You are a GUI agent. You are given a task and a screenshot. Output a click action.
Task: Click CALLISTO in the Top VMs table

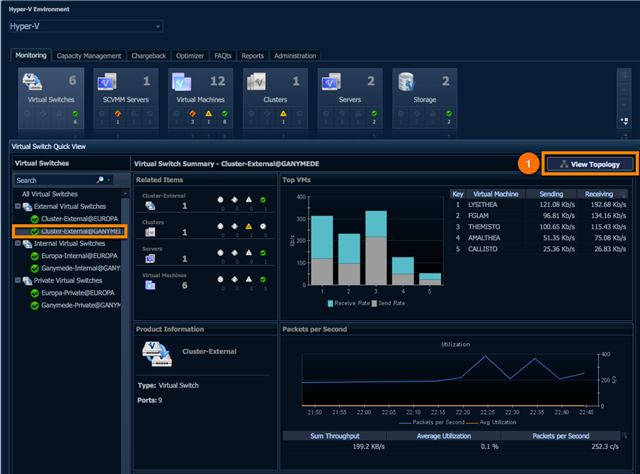pos(482,249)
